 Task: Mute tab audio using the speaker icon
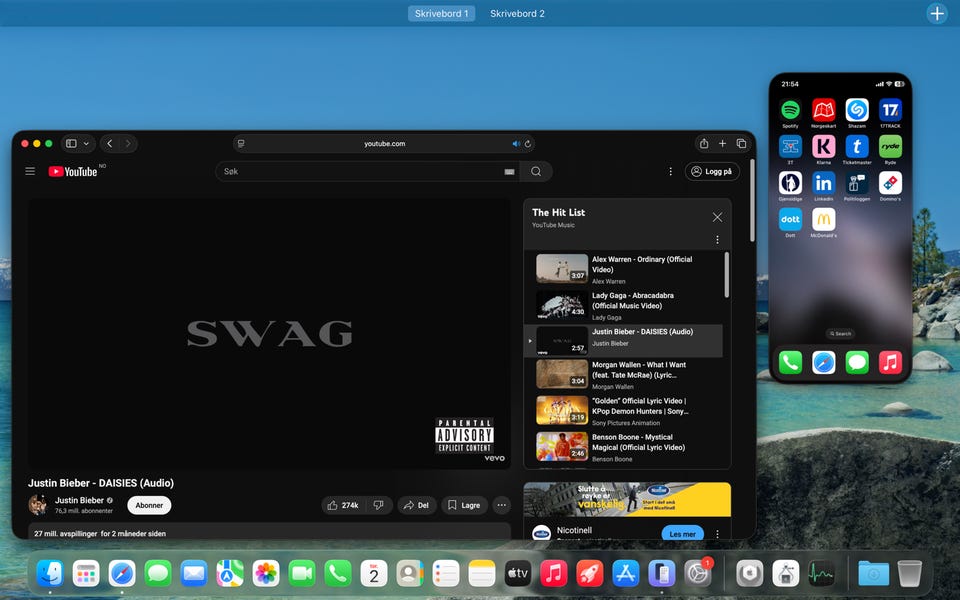[x=516, y=144]
